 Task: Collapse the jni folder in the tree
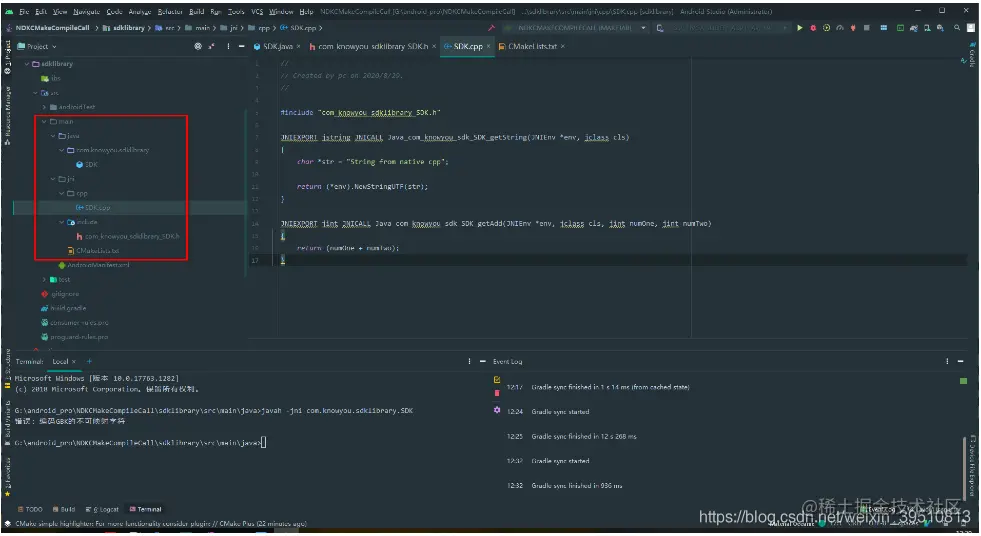coord(53,179)
